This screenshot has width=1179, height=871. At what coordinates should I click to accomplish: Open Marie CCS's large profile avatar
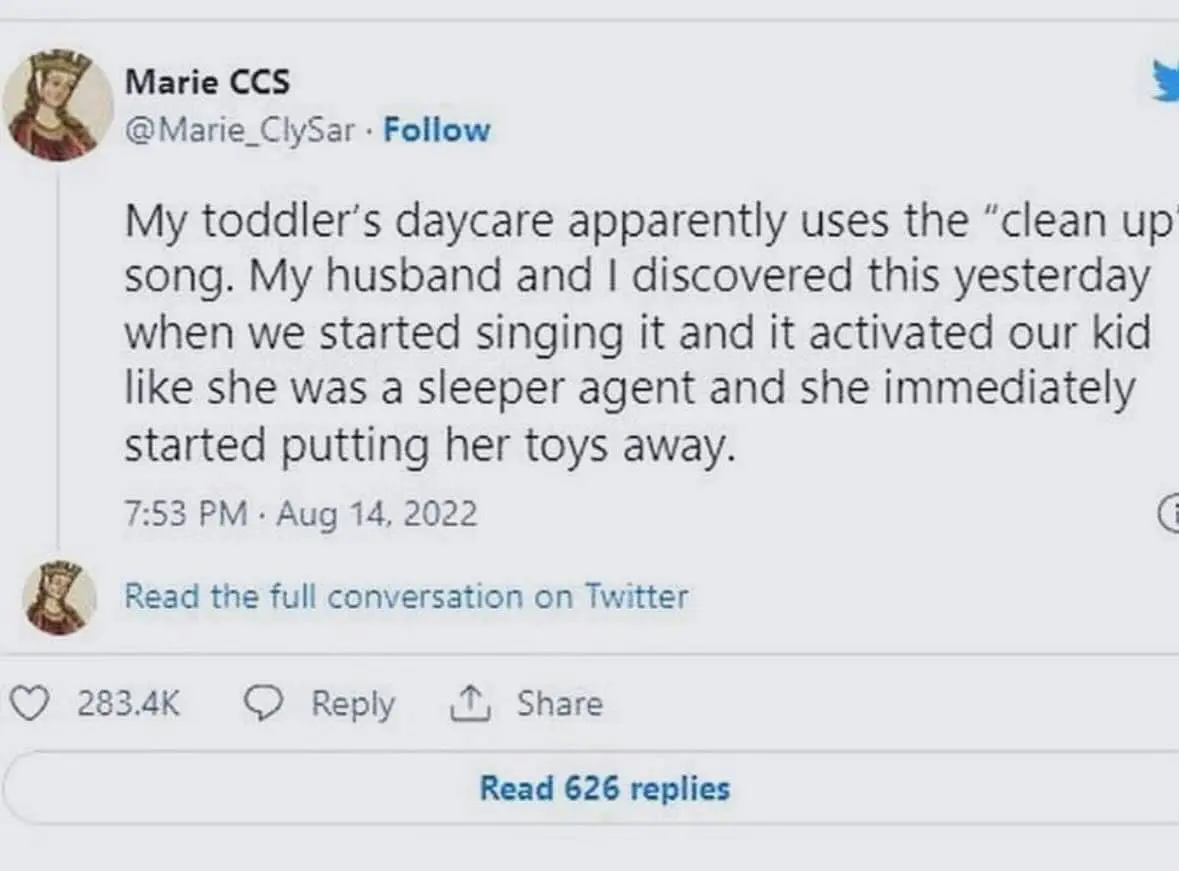(57, 104)
